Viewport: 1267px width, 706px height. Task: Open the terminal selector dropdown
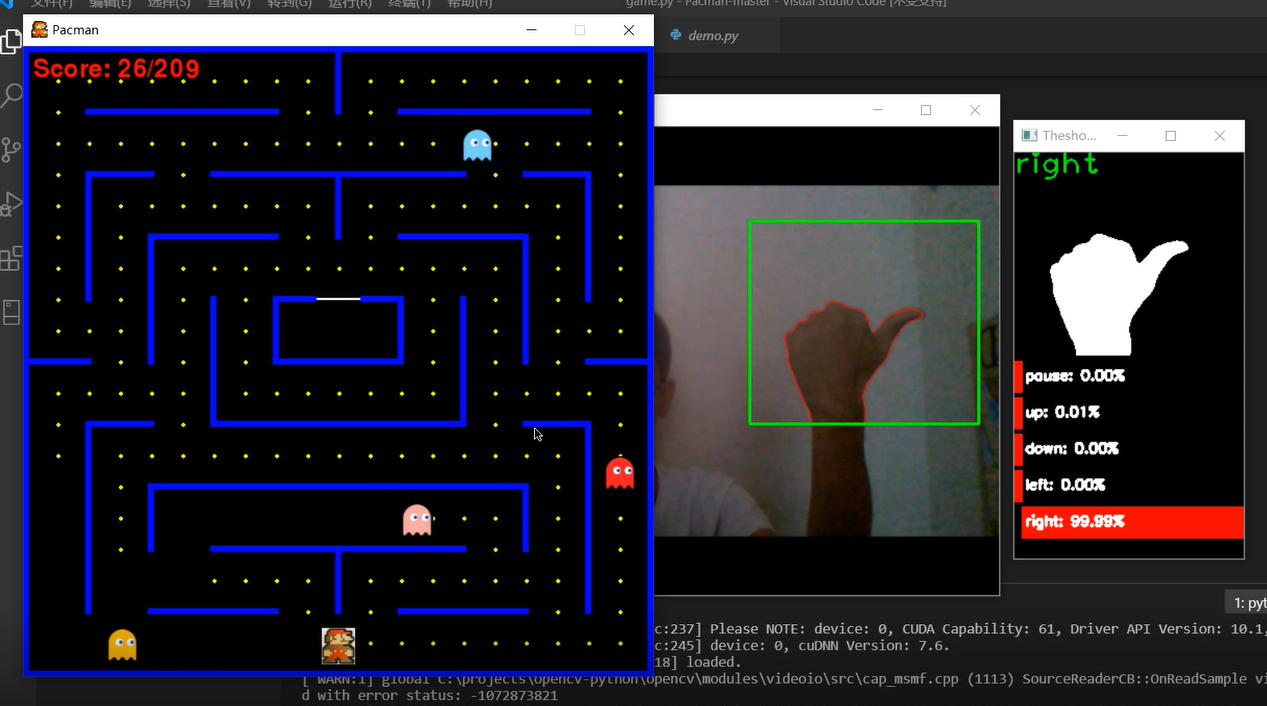[x=1246, y=603]
